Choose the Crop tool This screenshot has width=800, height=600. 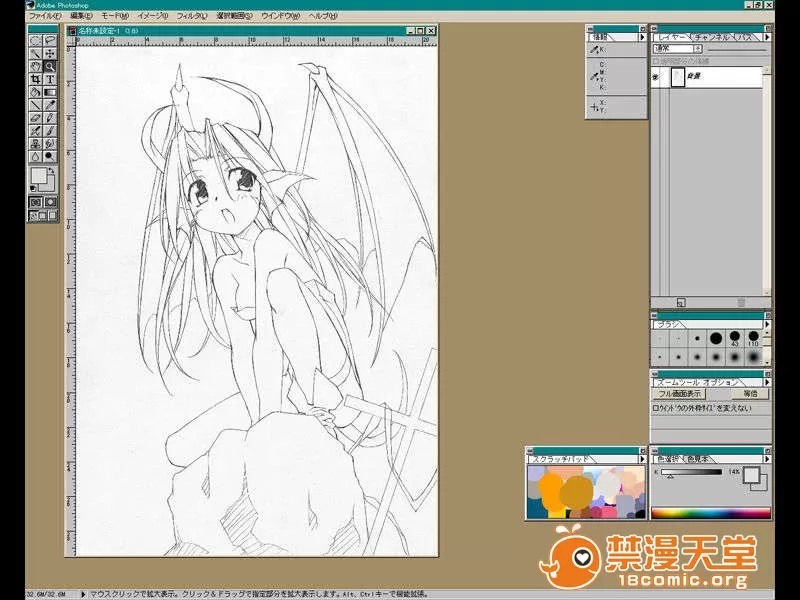[35, 79]
